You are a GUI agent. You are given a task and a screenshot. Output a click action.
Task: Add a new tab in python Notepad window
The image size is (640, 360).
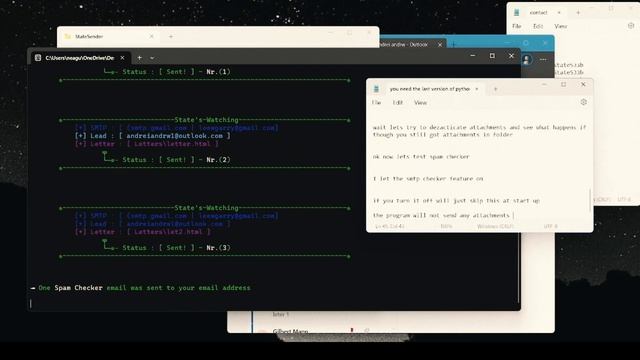point(496,89)
